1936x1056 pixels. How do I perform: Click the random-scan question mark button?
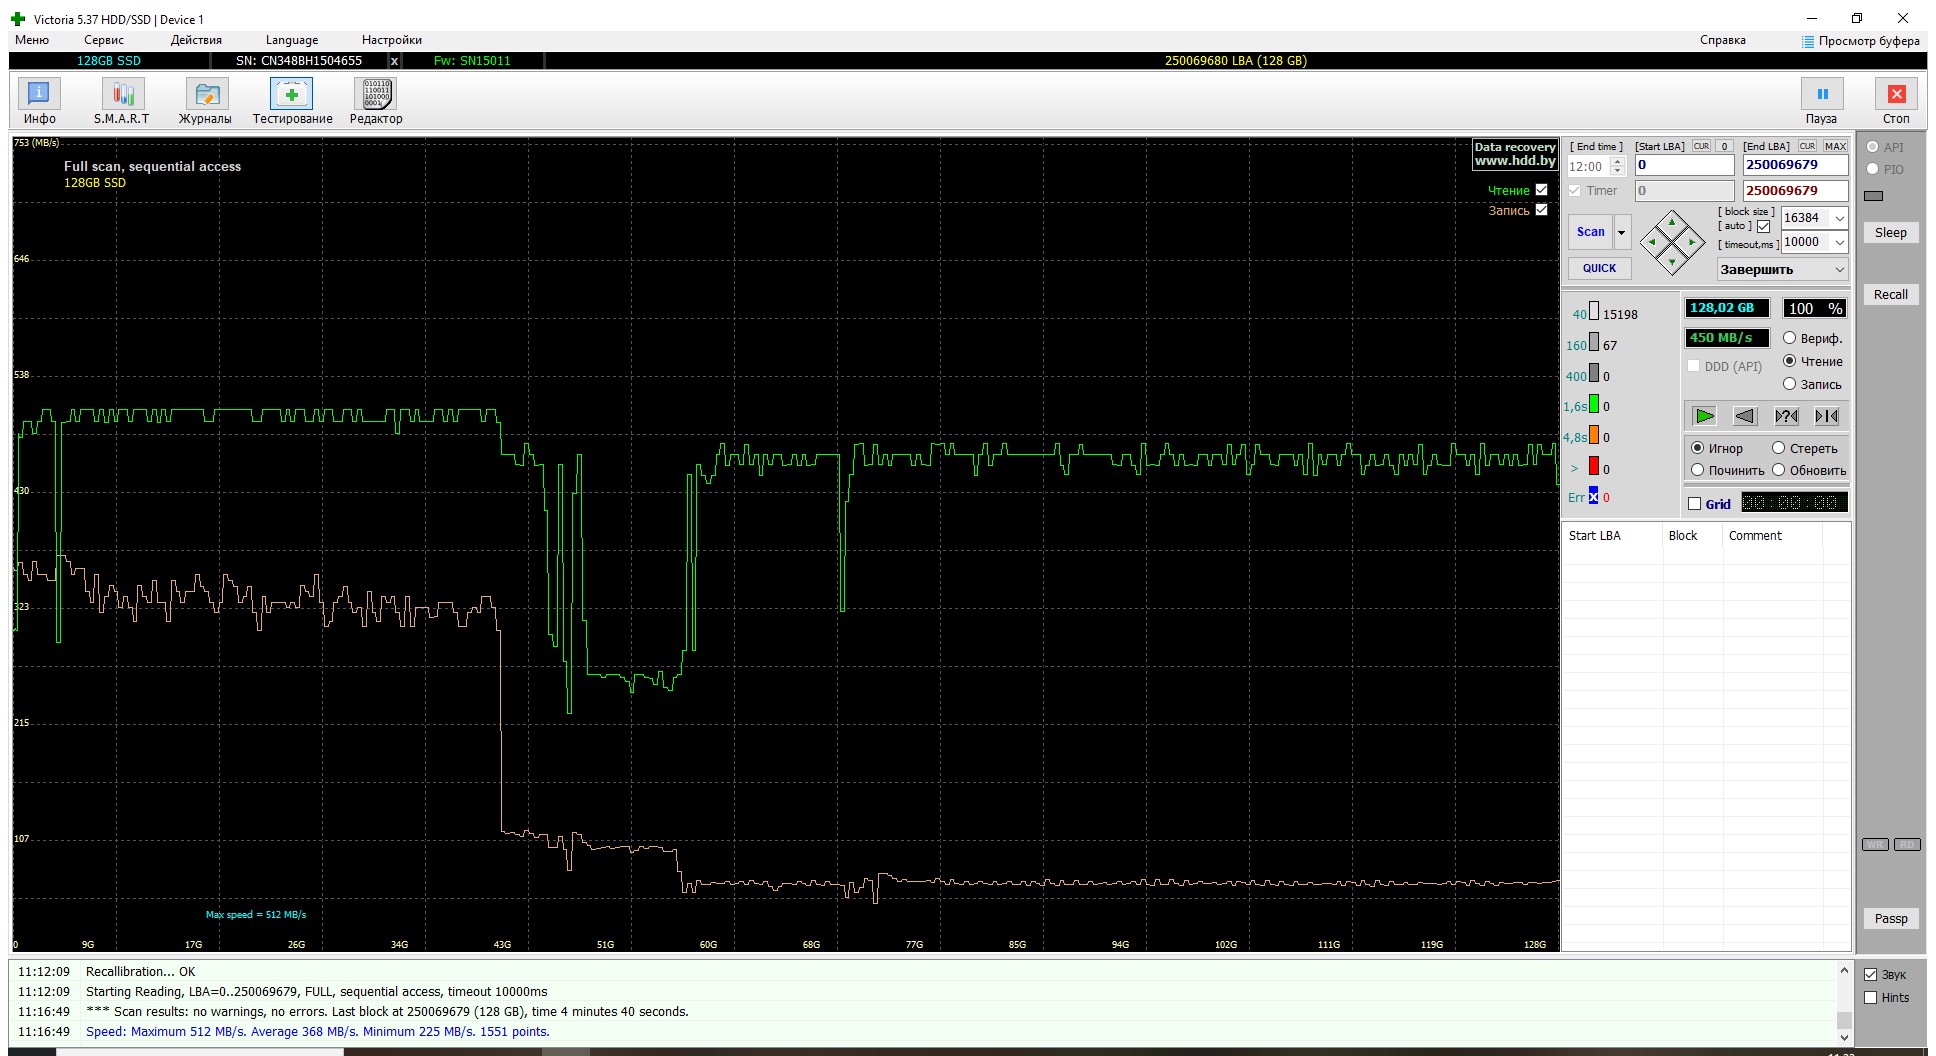coord(1786,416)
